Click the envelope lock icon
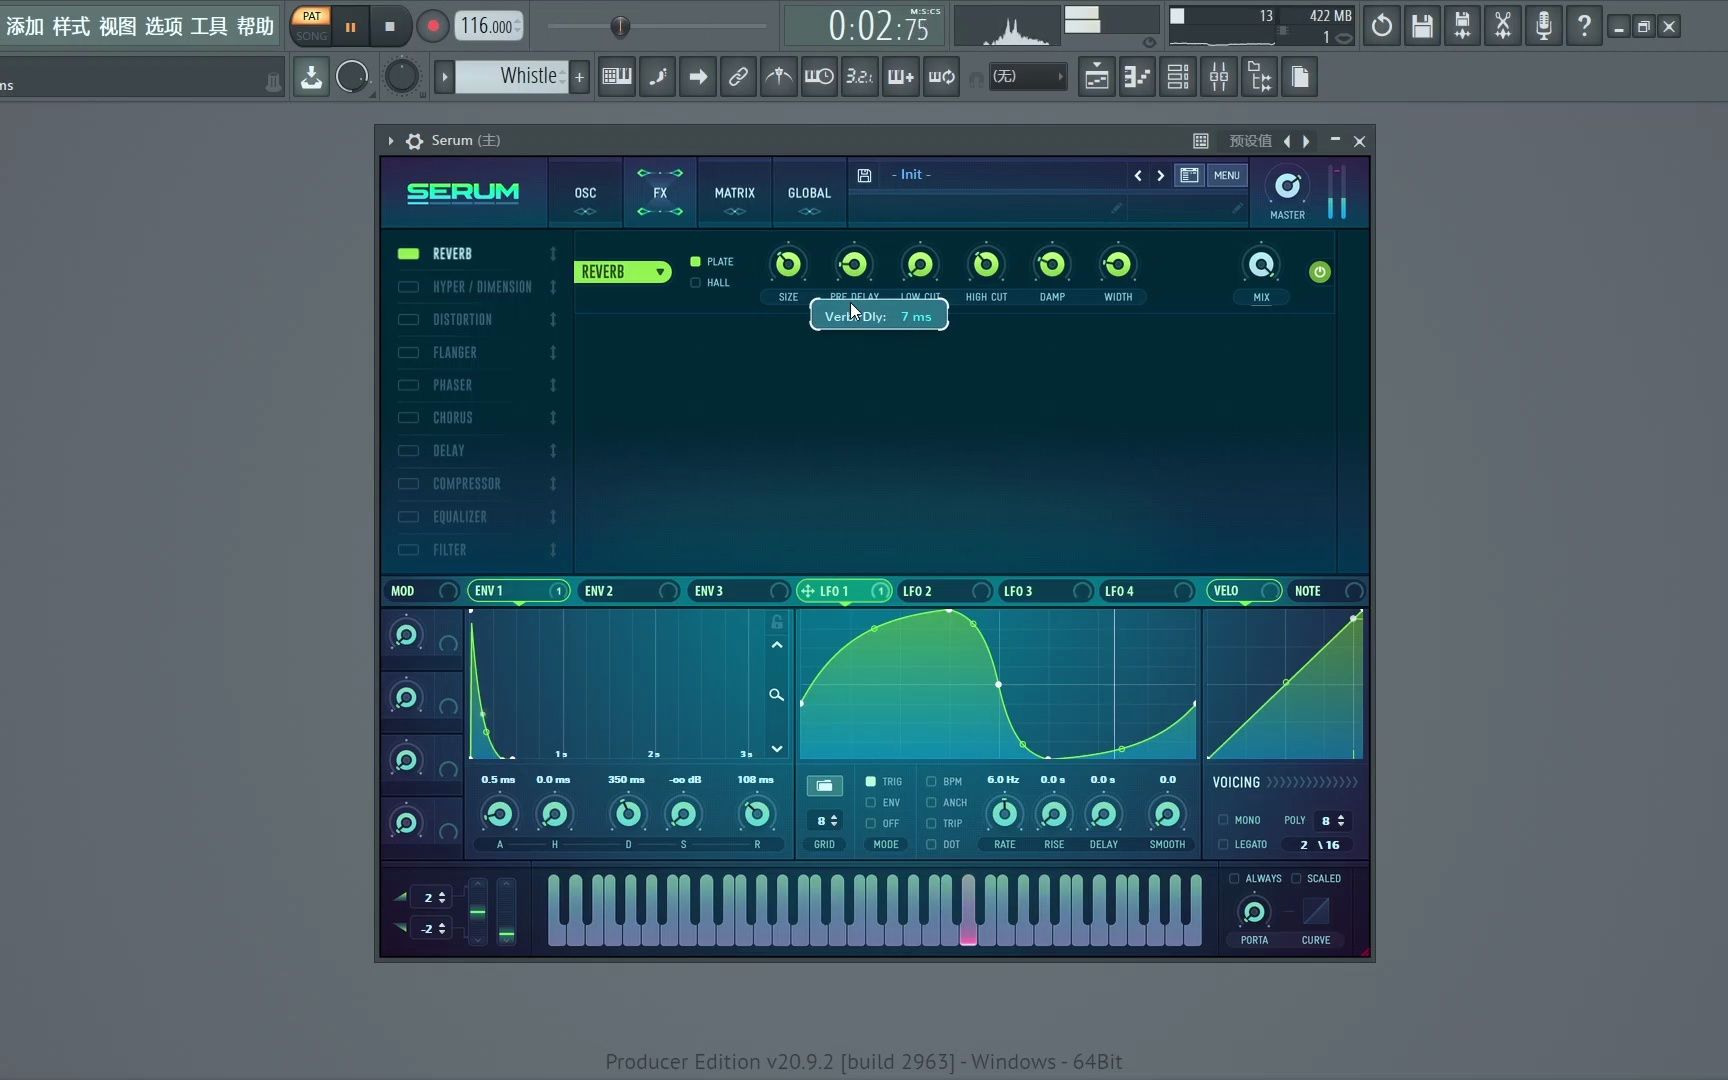This screenshot has height=1080, width=1728. (x=777, y=622)
